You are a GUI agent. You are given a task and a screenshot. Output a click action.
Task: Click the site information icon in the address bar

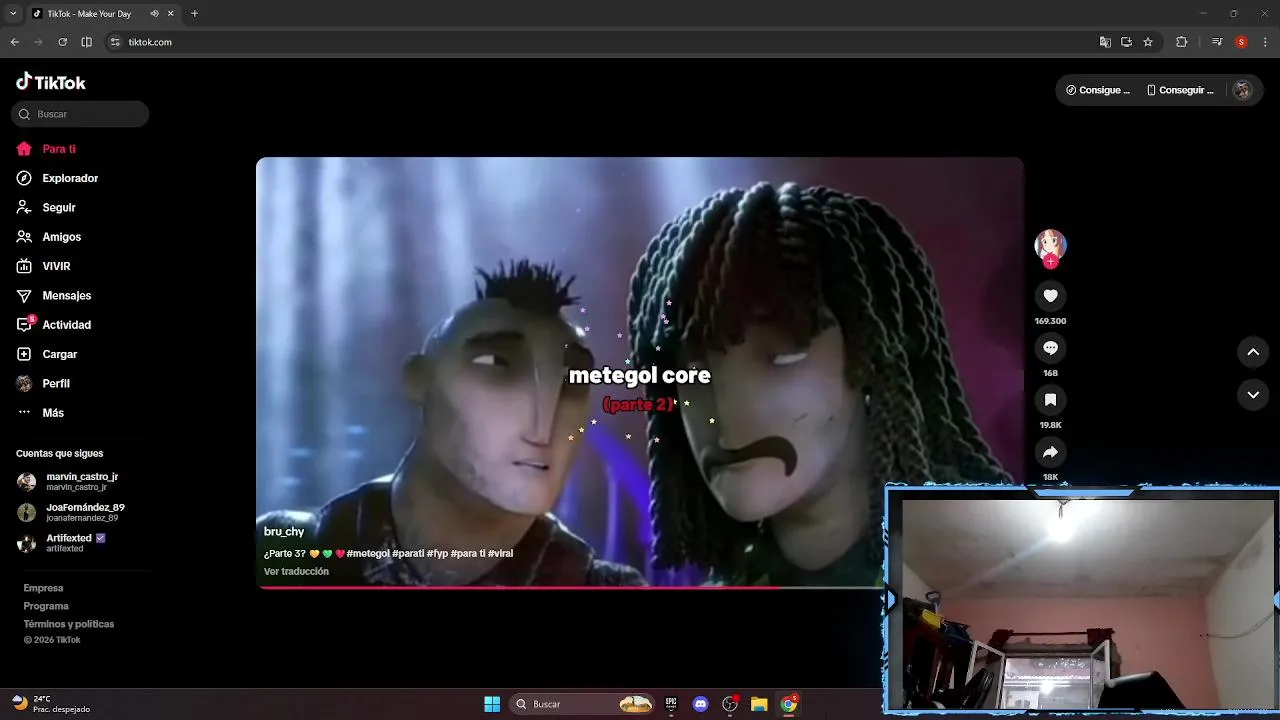click(115, 42)
